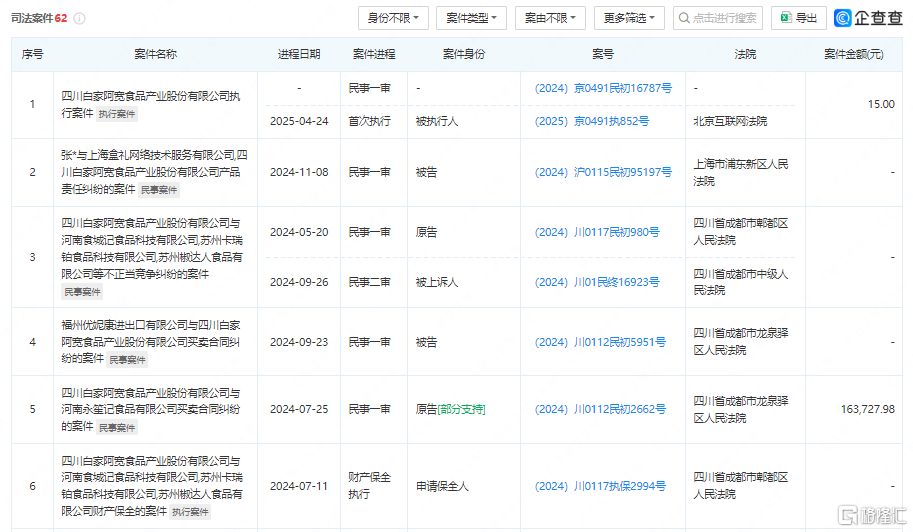This screenshot has width=913, height=532.
Task: Click the amount 15.00
Action: (x=881, y=104)
